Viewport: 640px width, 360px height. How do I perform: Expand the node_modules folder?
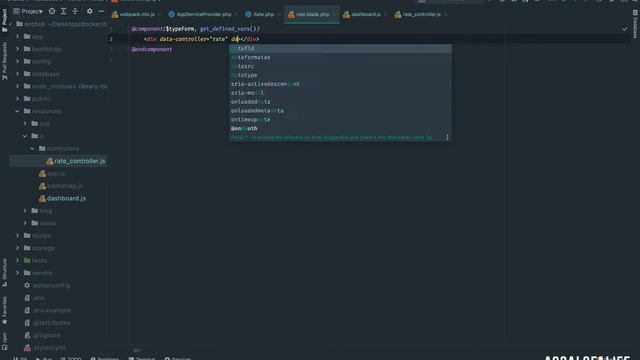tap(18, 86)
